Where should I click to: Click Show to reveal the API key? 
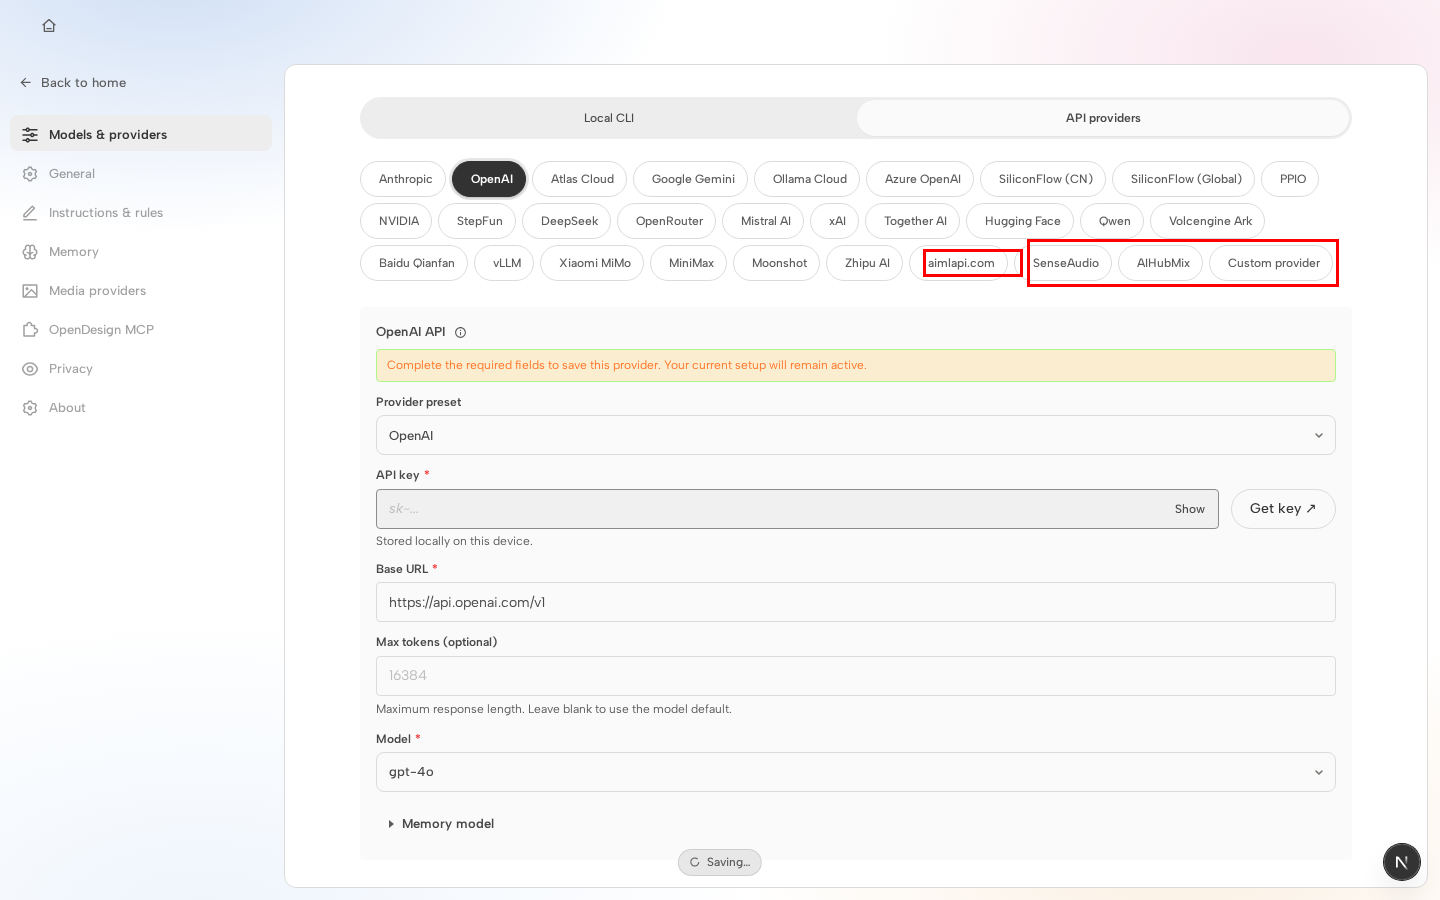coord(1190,509)
